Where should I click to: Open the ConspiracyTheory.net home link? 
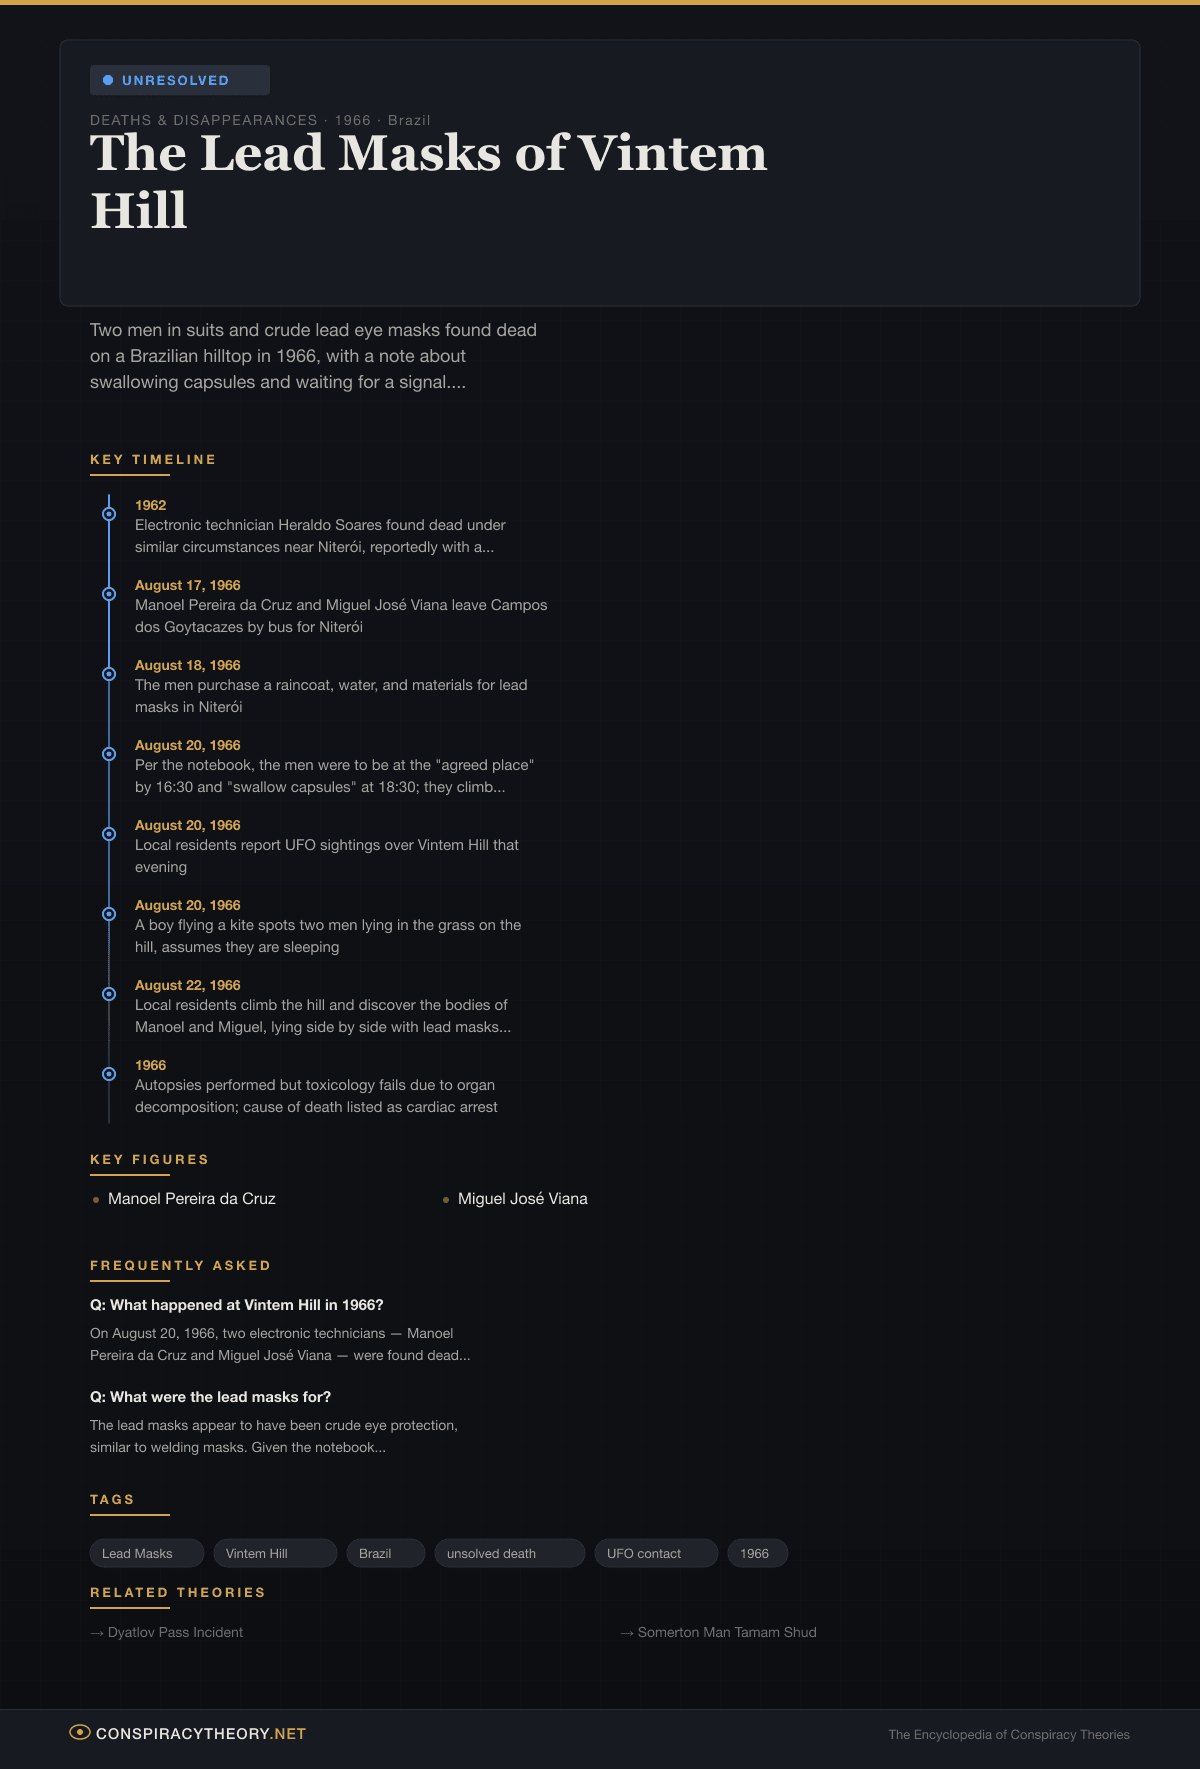200,1733
